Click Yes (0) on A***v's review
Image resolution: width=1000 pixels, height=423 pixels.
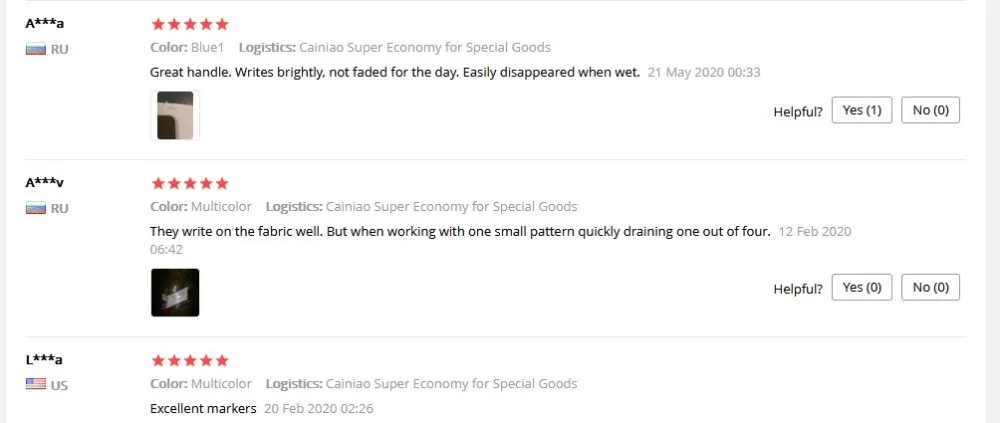862,287
